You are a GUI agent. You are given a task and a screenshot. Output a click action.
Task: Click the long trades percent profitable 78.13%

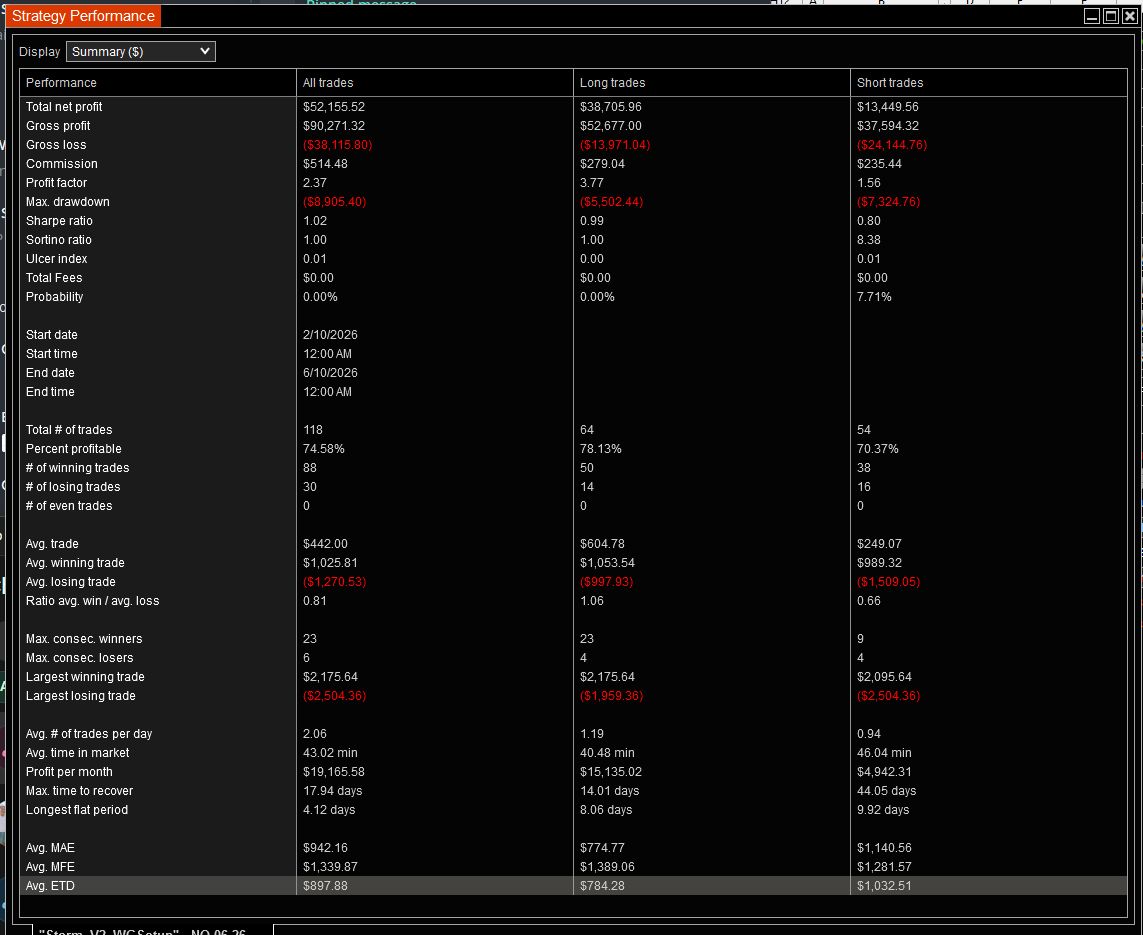click(x=601, y=449)
